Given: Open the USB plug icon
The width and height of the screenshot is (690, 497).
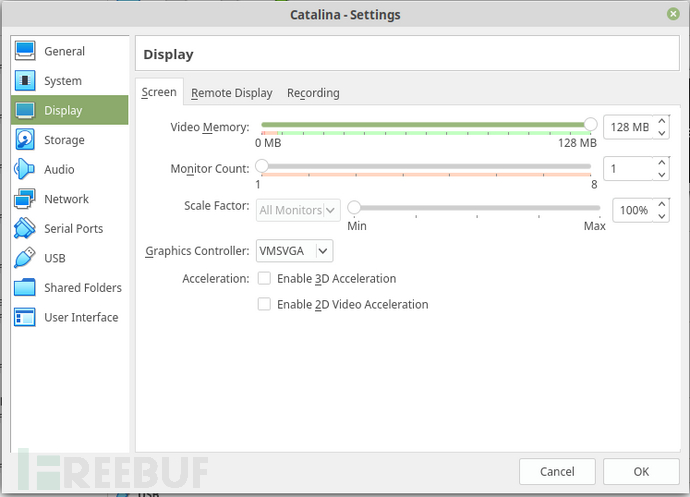Looking at the screenshot, I should tap(25, 258).
